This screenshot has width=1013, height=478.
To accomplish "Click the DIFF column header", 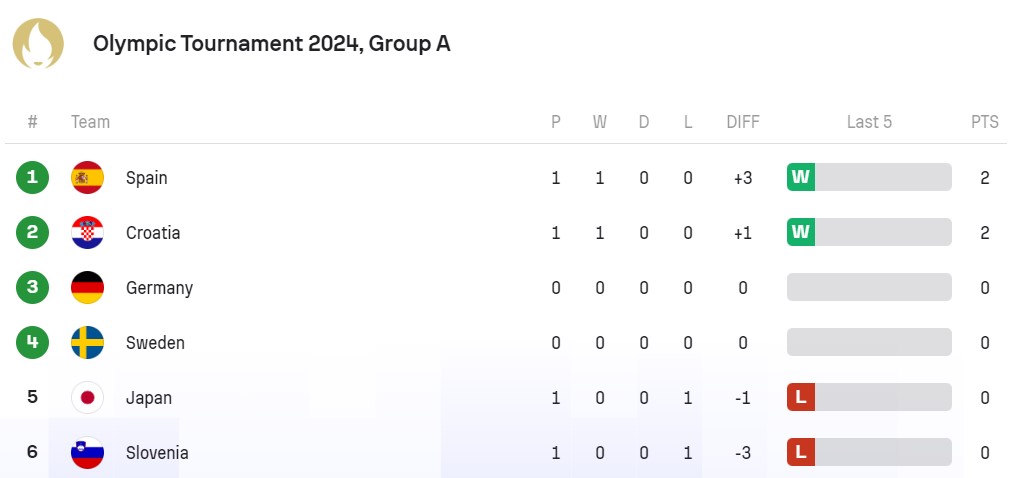I will 743,122.
